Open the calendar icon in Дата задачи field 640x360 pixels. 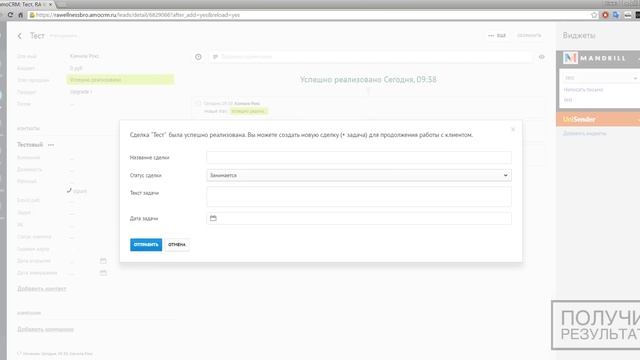213,218
